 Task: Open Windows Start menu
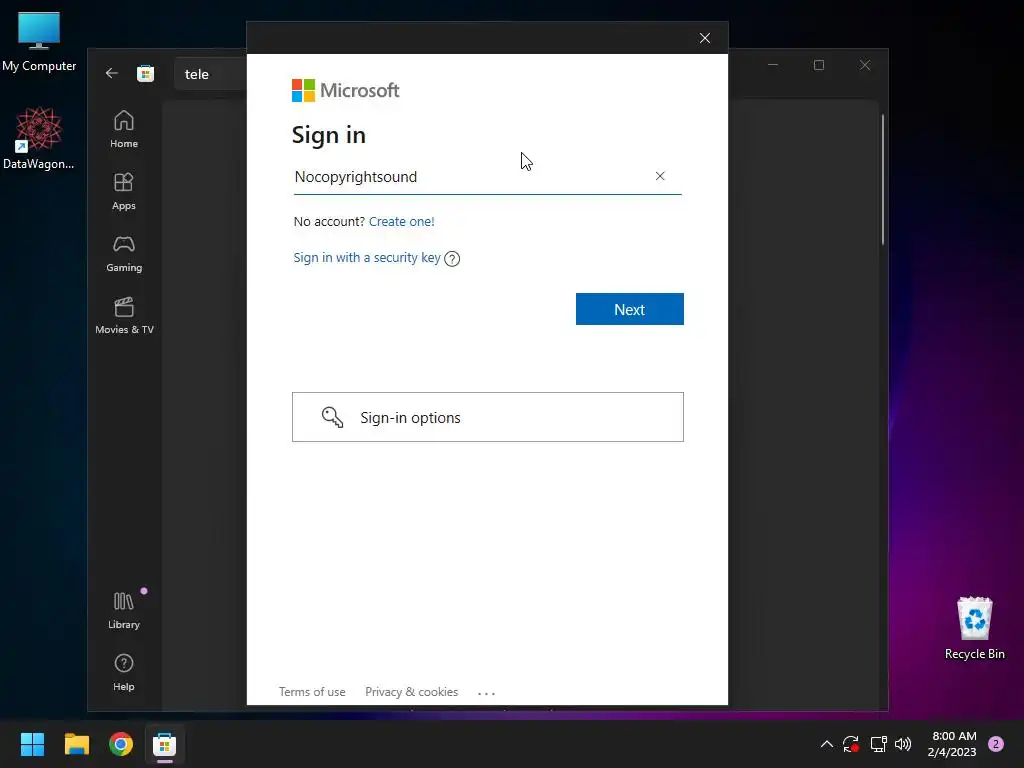click(x=32, y=744)
